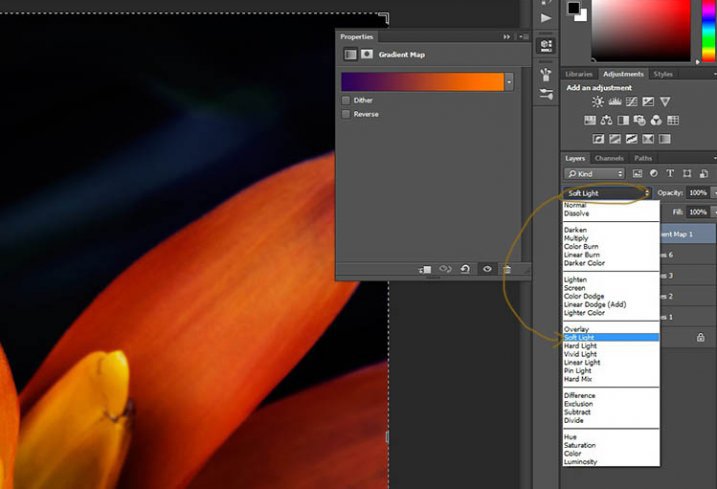This screenshot has width=717, height=489.
Task: Clip adjustment to layer below
Action: click(x=425, y=269)
